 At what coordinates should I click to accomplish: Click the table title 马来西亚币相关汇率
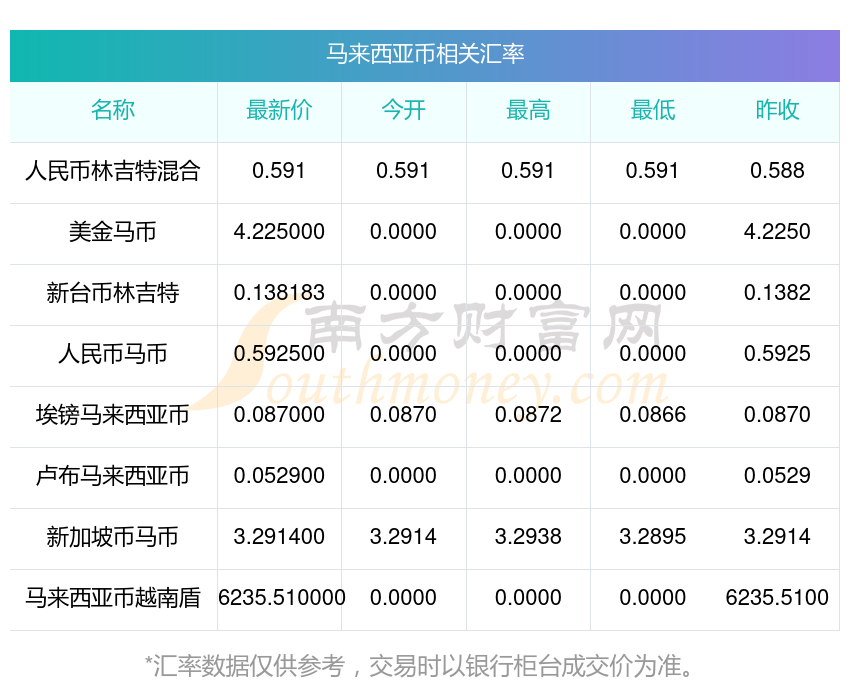click(x=425, y=54)
